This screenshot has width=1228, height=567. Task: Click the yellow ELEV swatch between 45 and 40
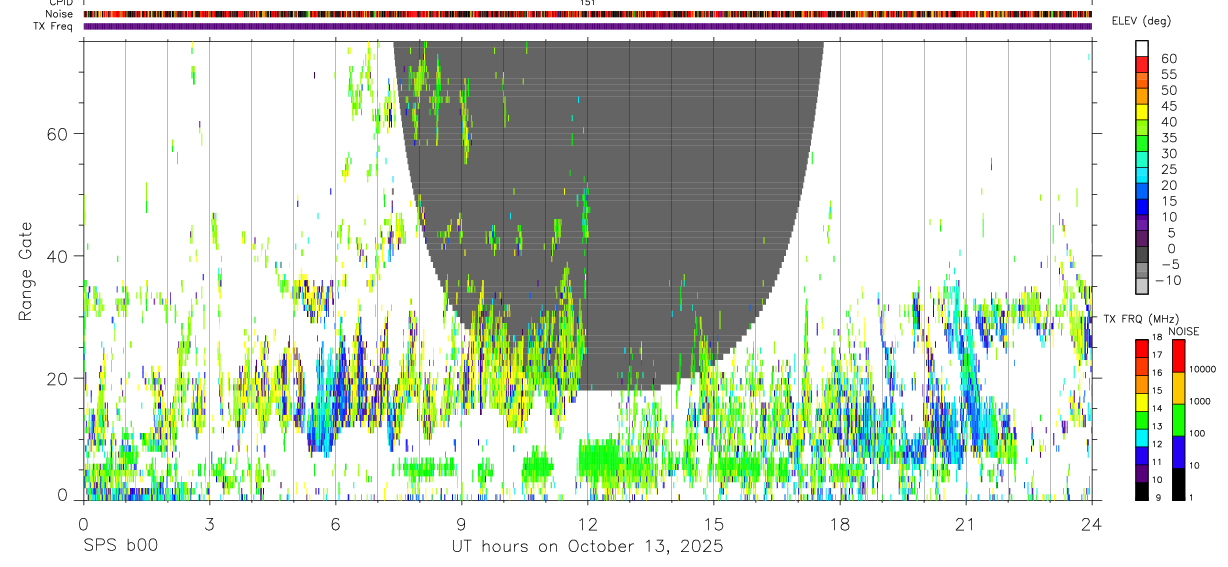[x=1142, y=111]
